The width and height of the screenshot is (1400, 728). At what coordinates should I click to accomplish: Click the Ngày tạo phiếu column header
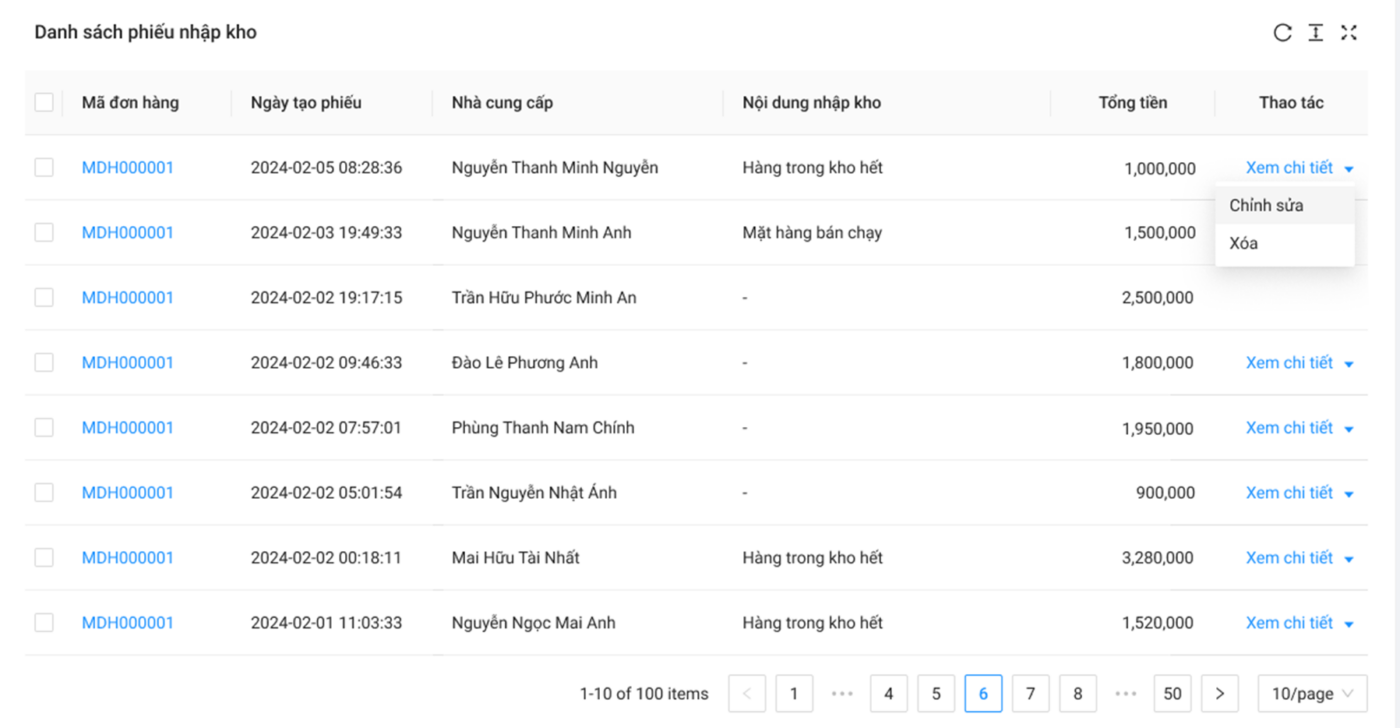pyautogui.click(x=306, y=102)
